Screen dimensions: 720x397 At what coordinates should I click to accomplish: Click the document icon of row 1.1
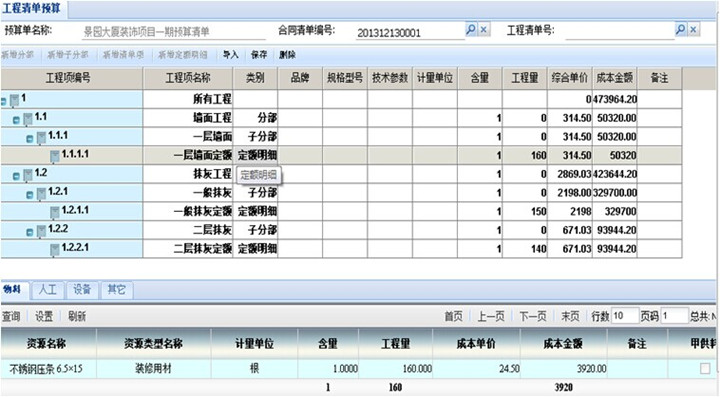(28, 119)
